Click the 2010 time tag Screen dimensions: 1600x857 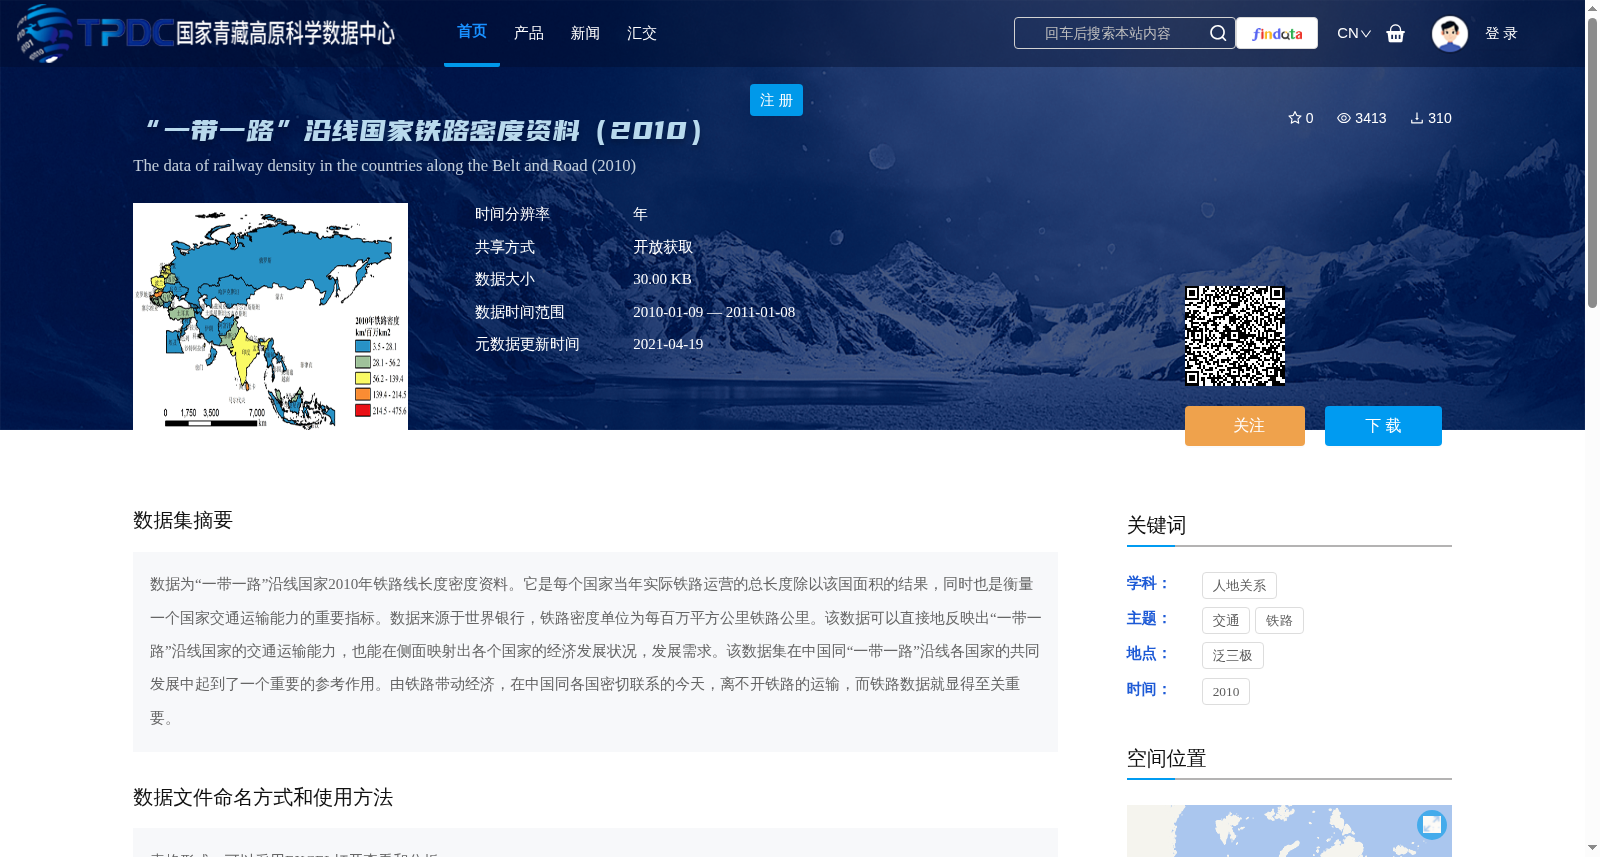(x=1226, y=691)
